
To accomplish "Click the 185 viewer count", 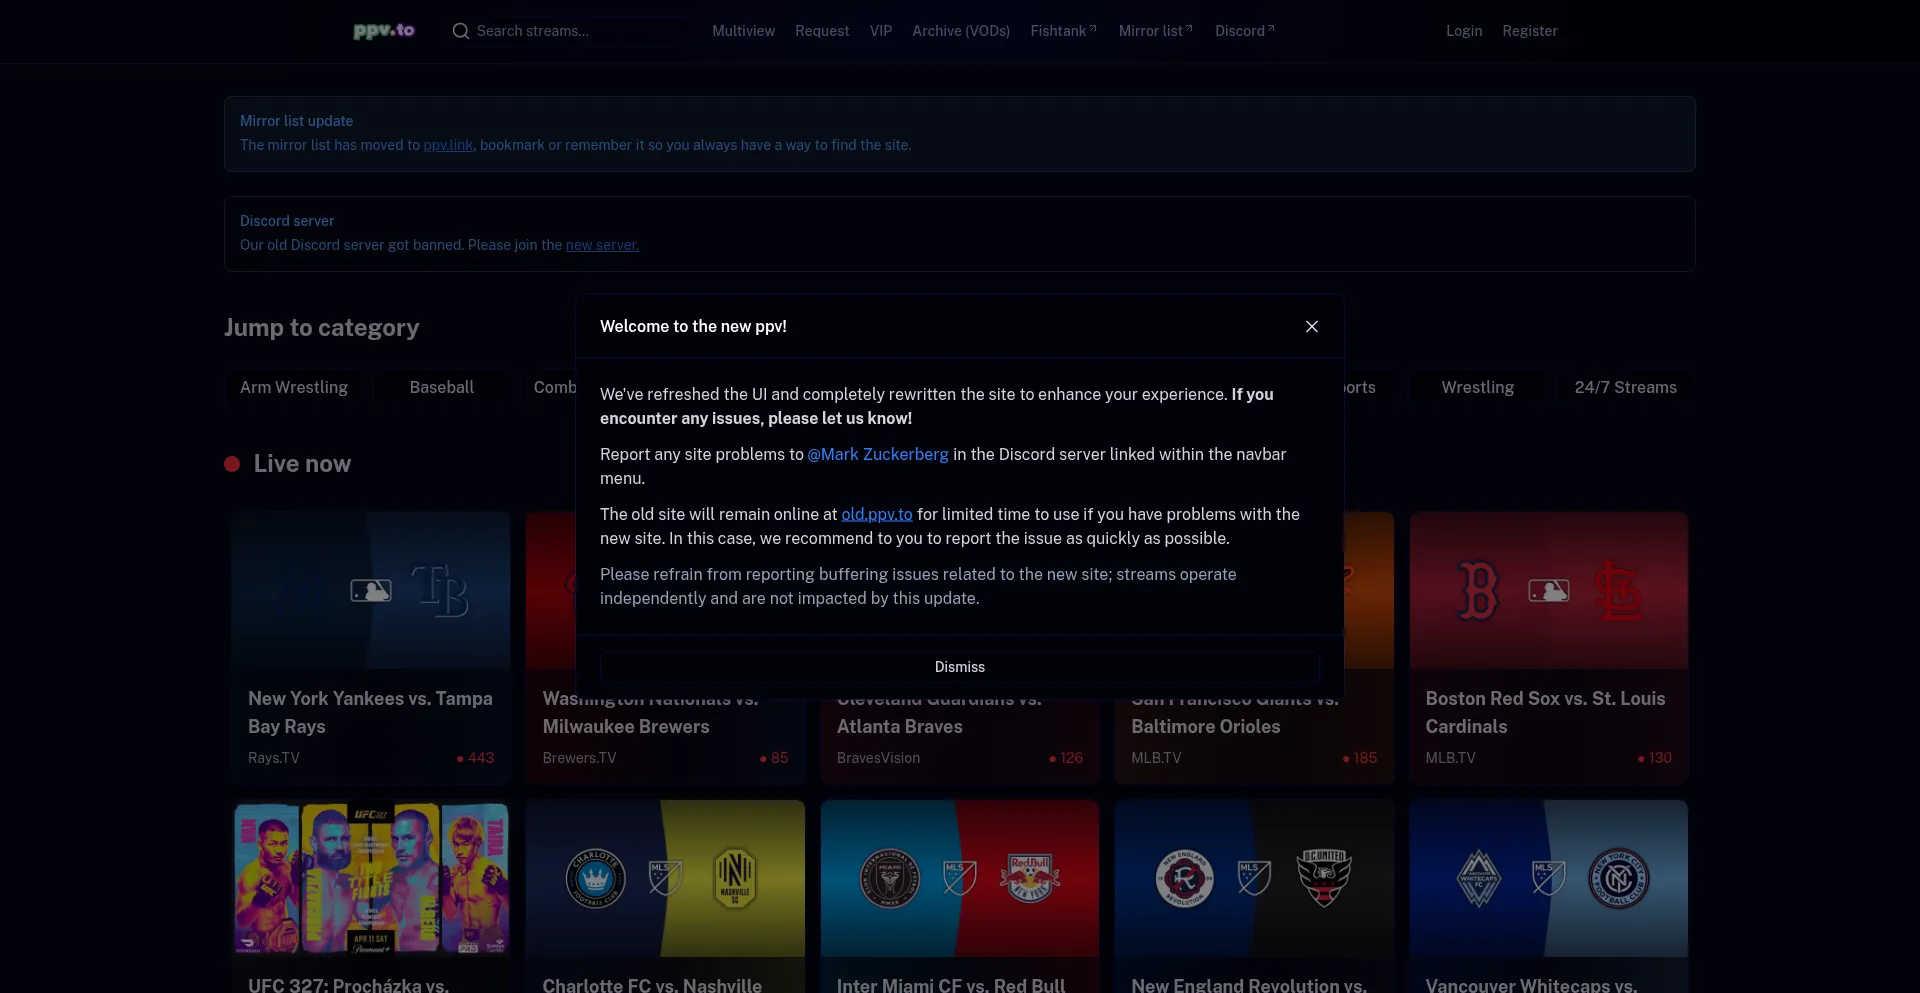I will 1360,758.
